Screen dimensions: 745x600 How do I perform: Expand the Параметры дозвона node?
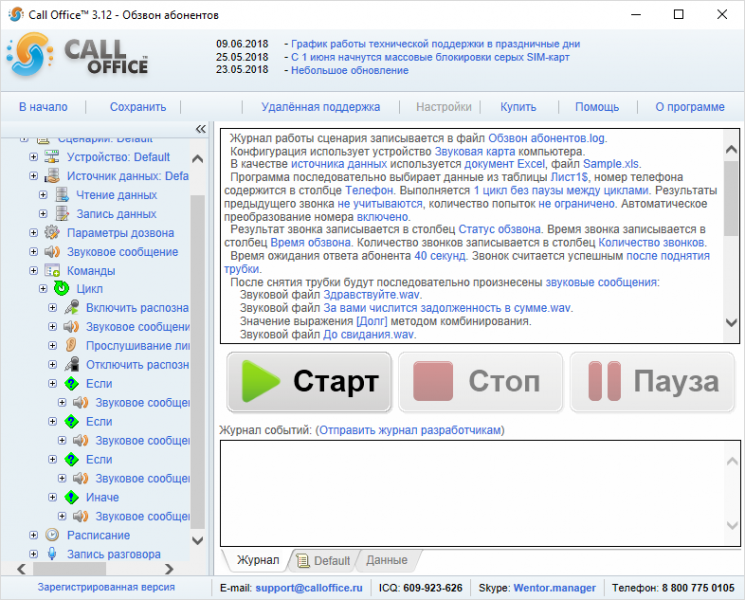point(33,233)
